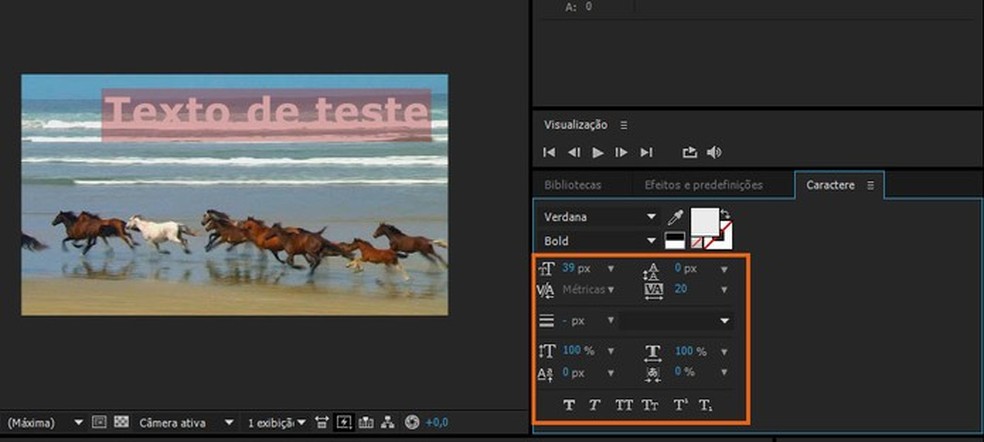Toggle Faux Bold text style
The width and height of the screenshot is (984, 442).
569,405
